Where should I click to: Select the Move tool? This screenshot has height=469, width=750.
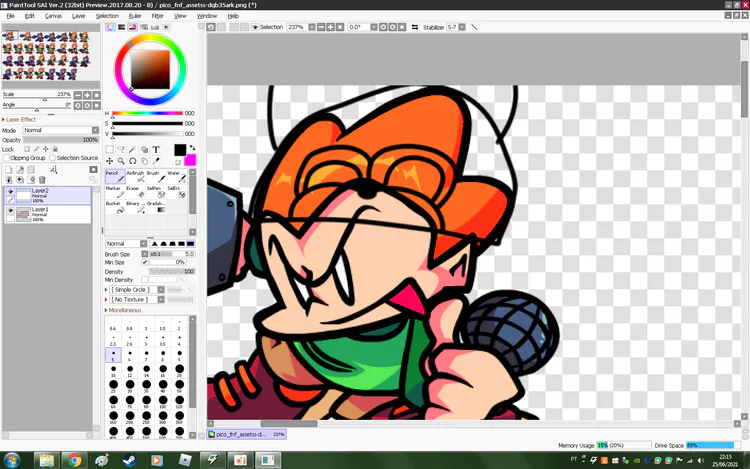[x=110, y=161]
